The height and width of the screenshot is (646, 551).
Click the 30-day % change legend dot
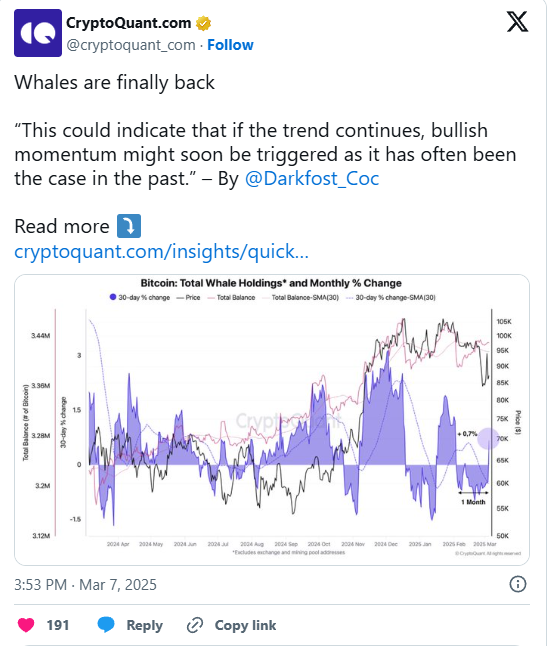click(113, 297)
